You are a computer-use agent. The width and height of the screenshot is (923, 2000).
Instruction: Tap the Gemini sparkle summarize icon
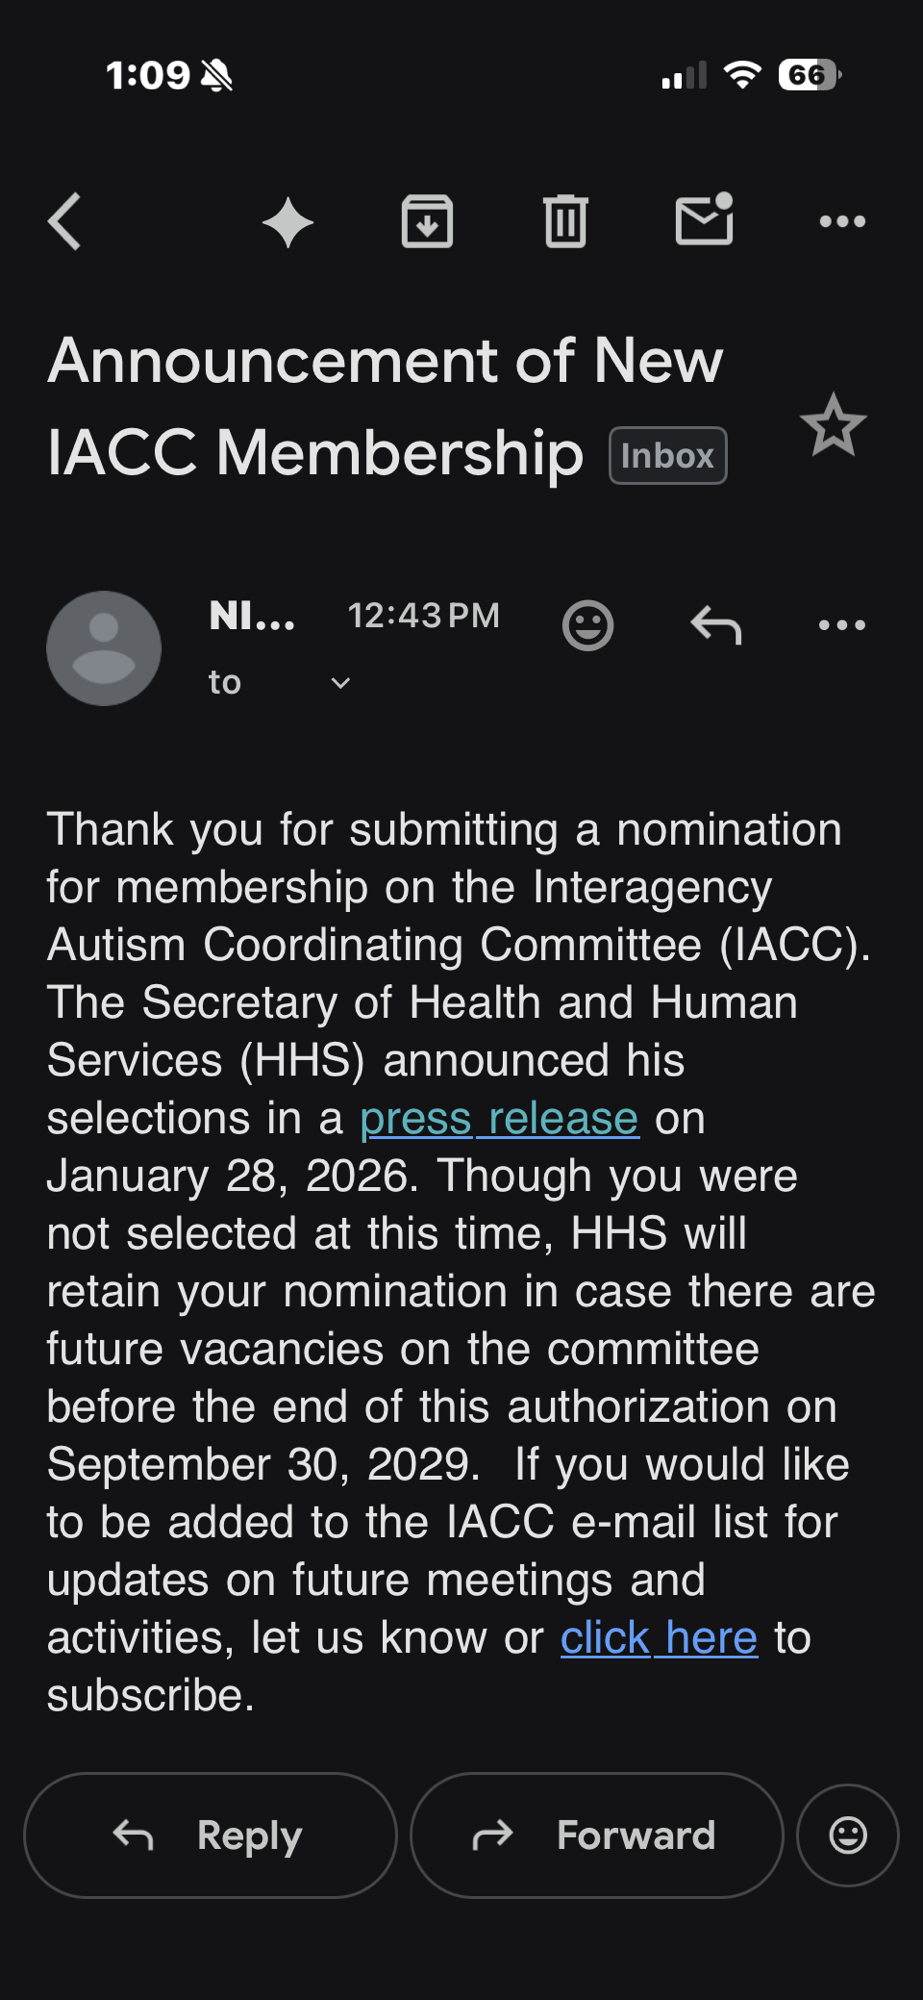[288, 222]
